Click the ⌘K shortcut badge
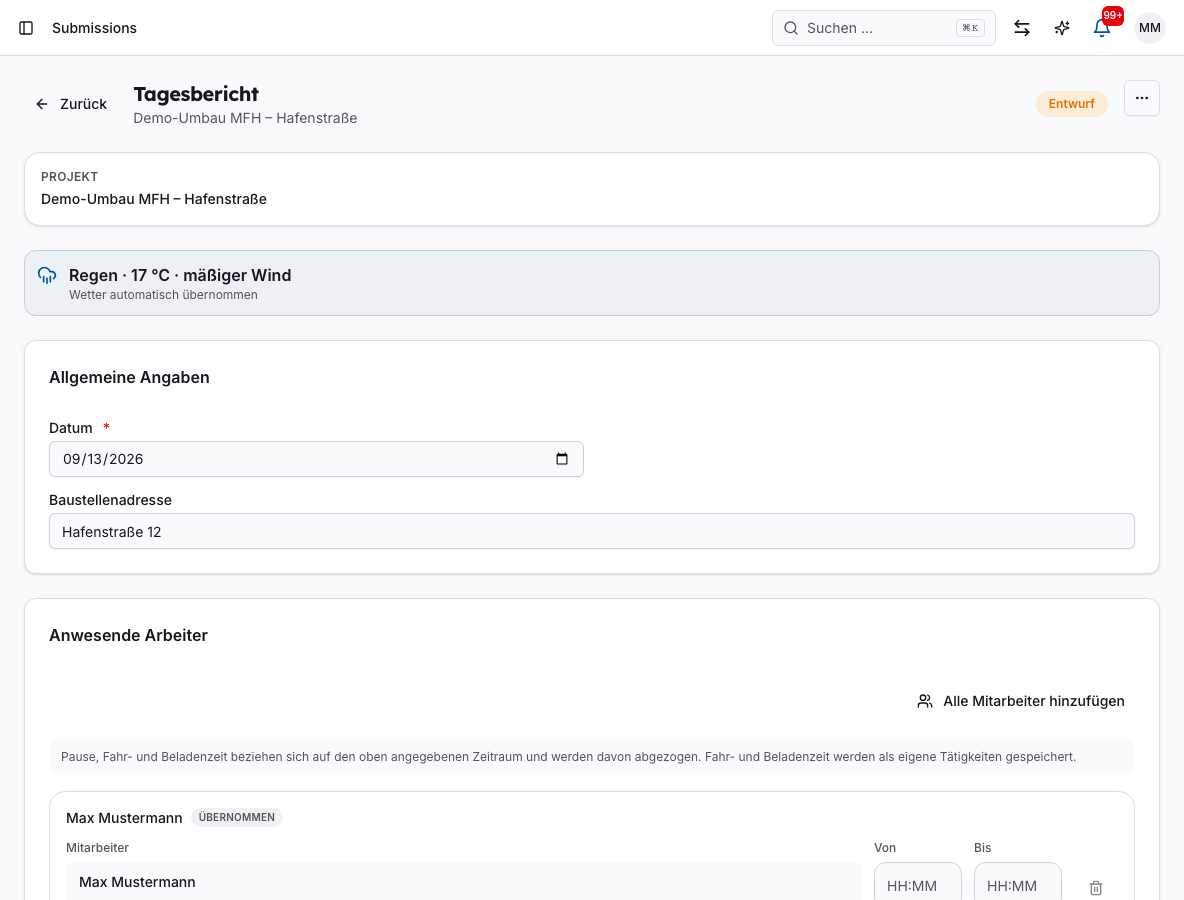This screenshot has width=1184, height=900. click(x=970, y=28)
